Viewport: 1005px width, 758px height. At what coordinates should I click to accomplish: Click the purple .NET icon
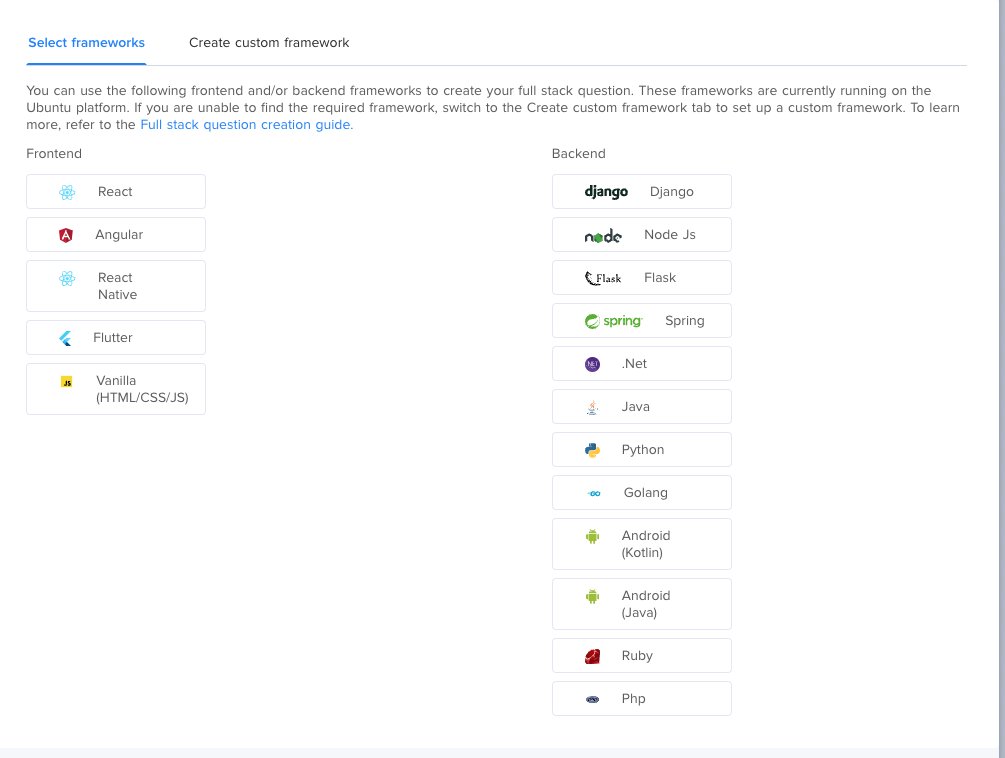592,364
